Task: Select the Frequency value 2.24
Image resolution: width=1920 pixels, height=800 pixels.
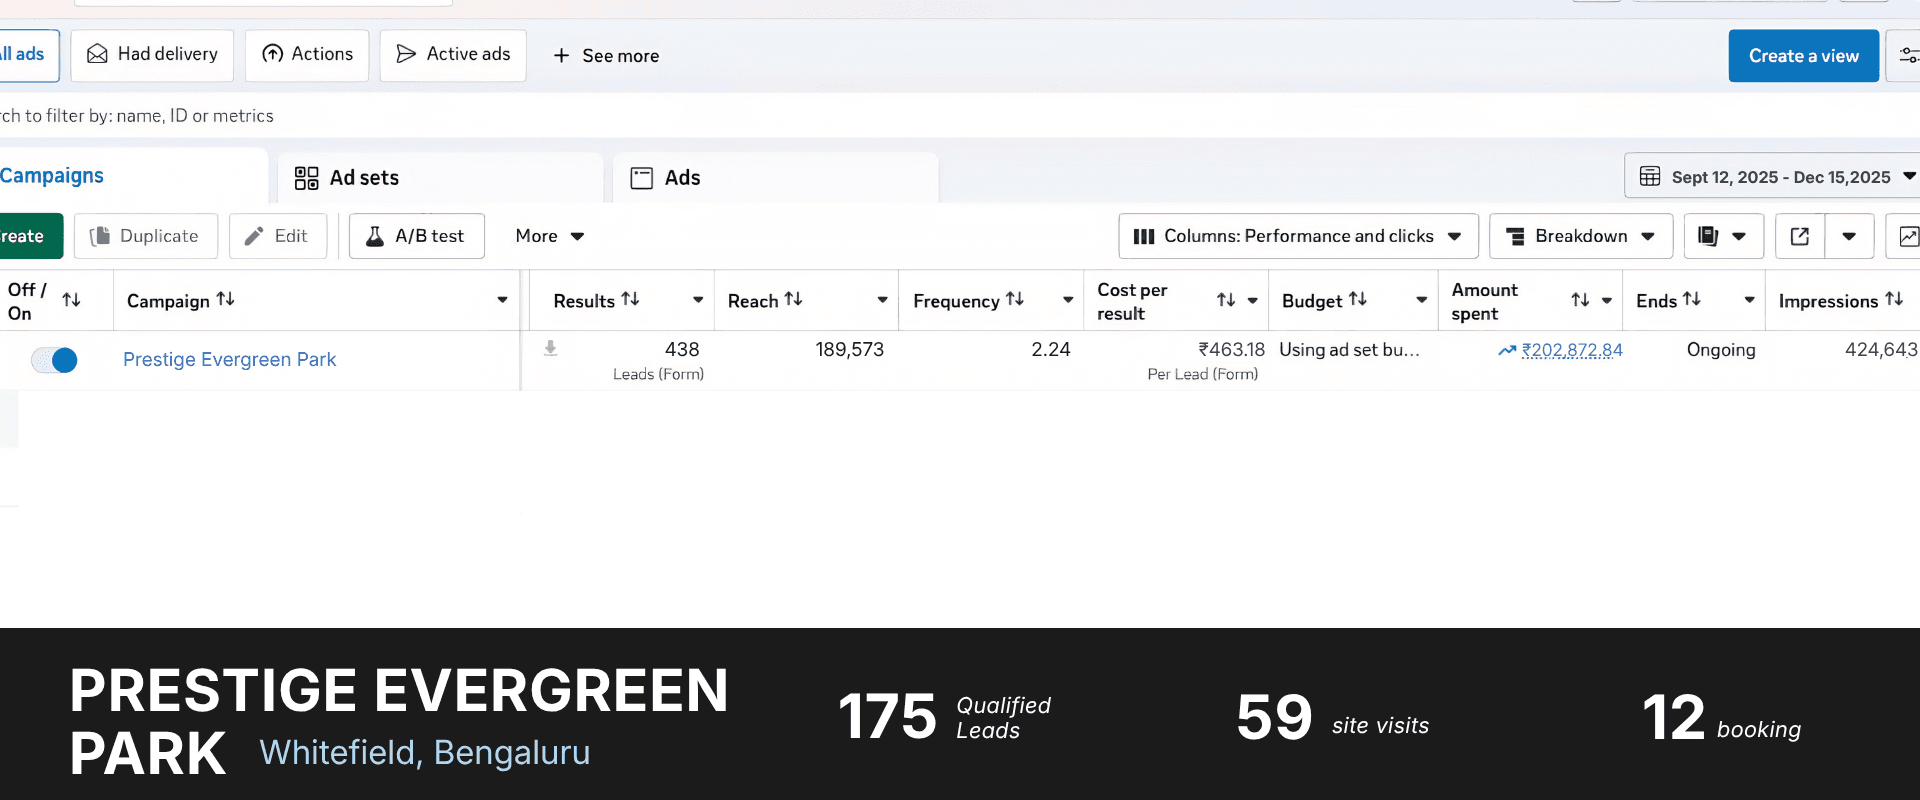Action: (x=1051, y=350)
